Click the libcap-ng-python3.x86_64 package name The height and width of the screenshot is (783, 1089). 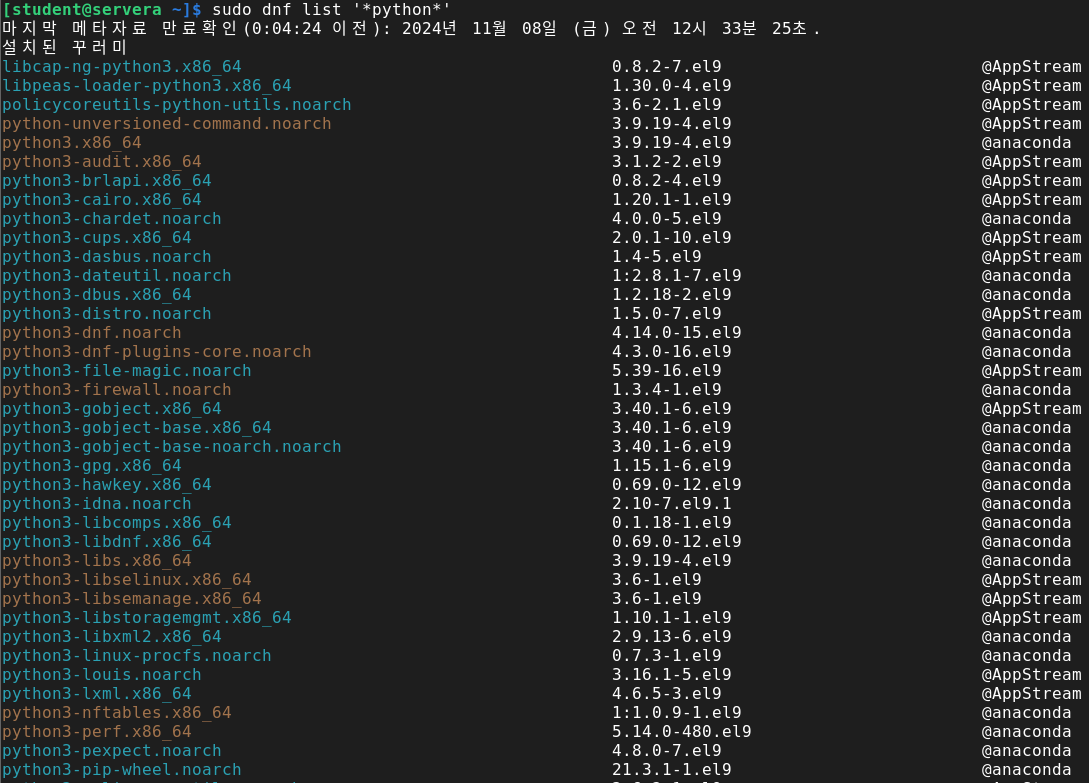(x=122, y=67)
